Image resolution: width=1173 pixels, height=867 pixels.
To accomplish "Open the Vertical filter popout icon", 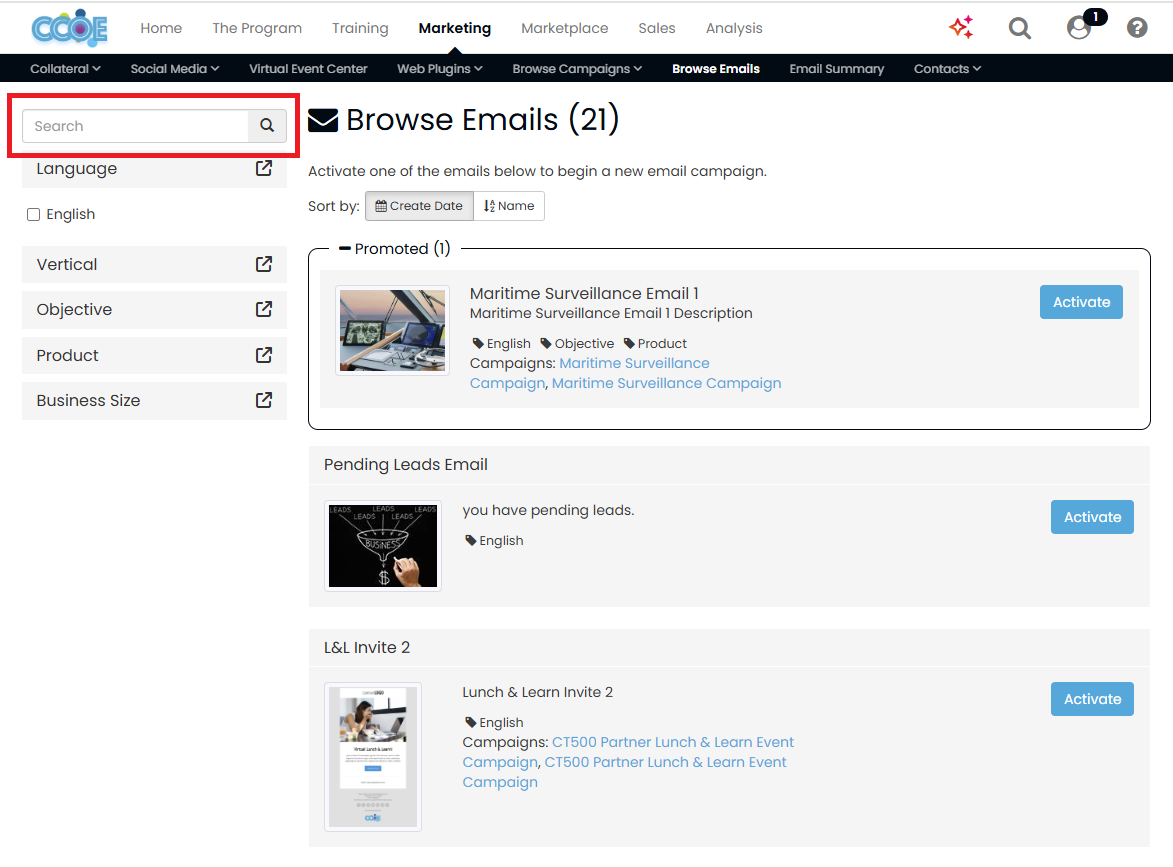I will [x=263, y=264].
